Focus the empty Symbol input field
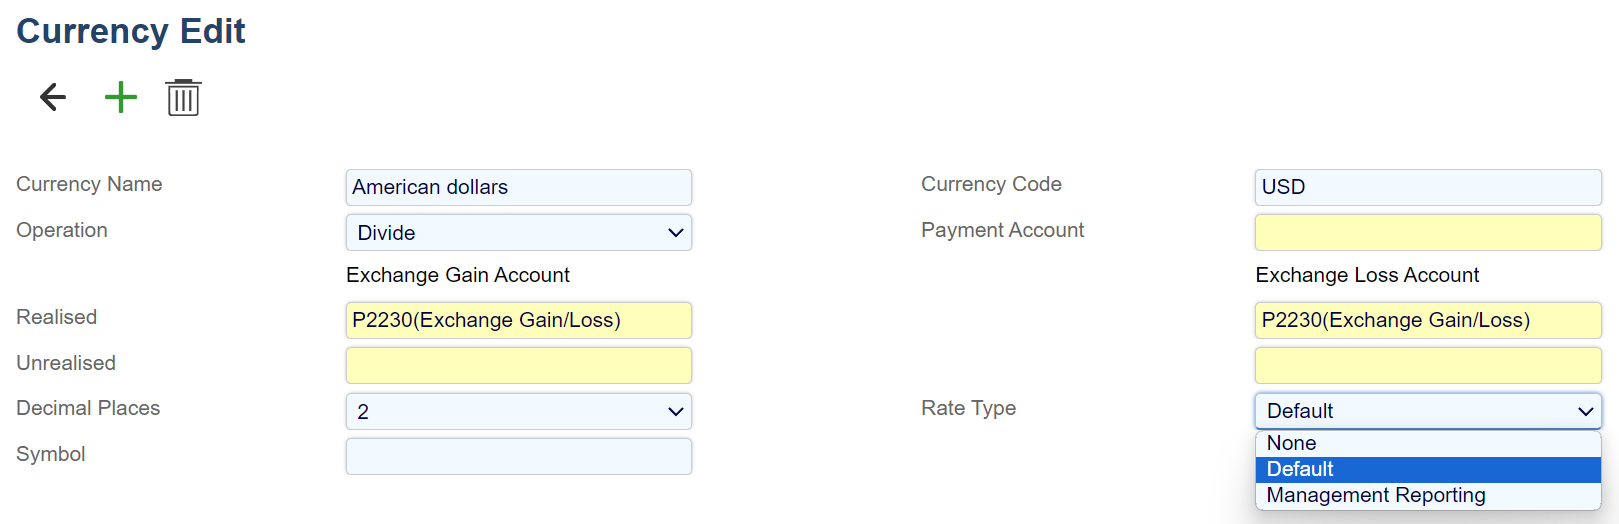Viewport: 1619px width, 524px height. click(x=518, y=456)
